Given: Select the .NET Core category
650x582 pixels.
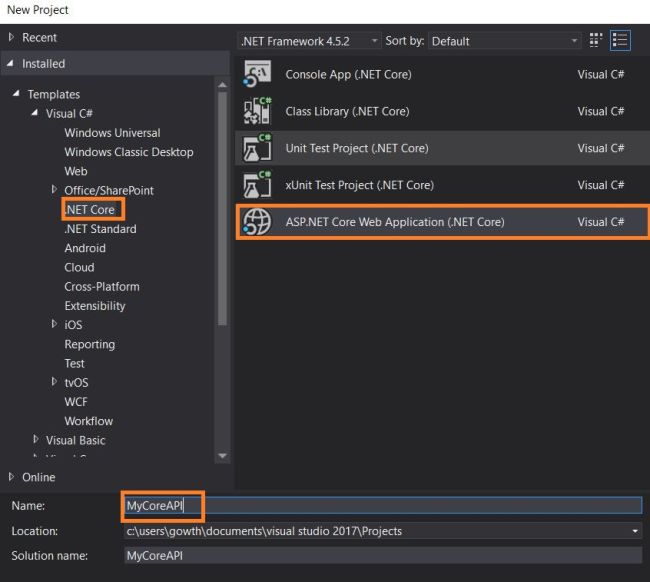Looking at the screenshot, I should click(90, 210).
